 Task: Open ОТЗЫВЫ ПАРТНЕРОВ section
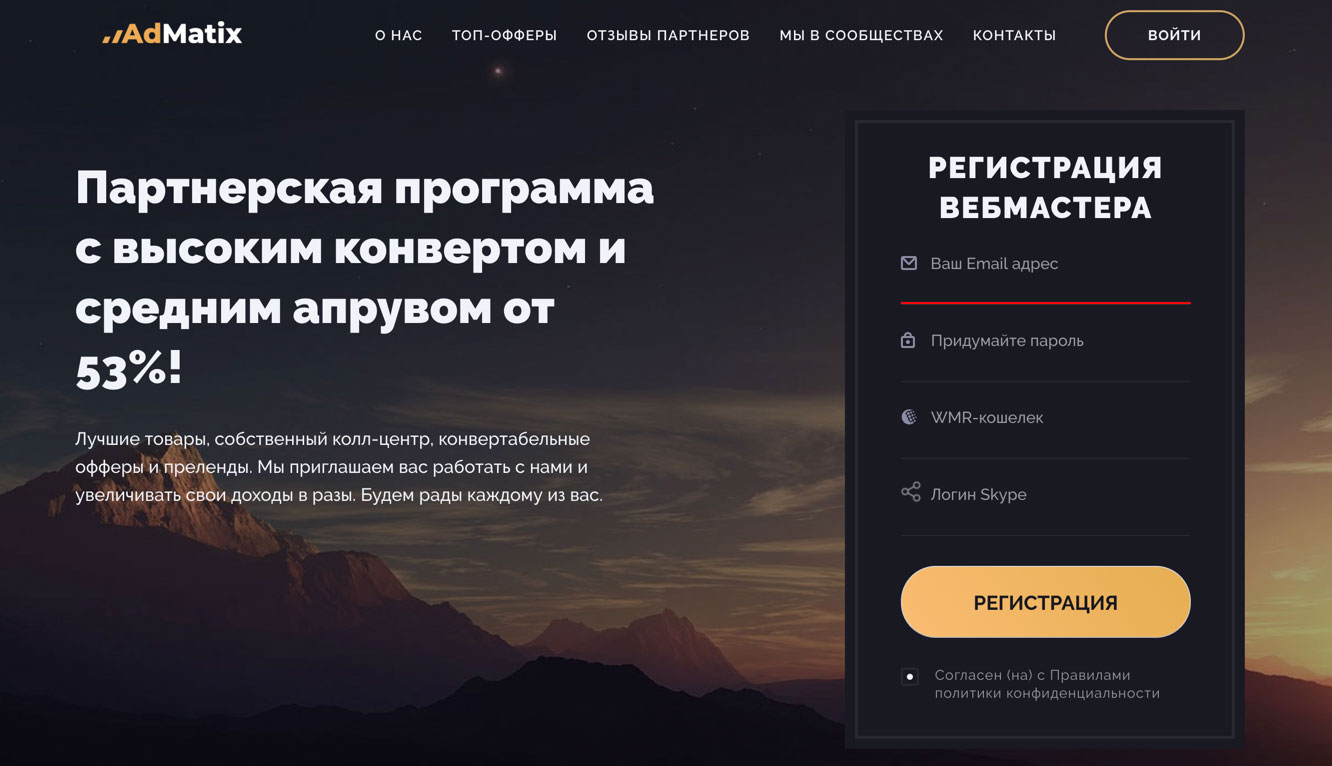tap(668, 35)
